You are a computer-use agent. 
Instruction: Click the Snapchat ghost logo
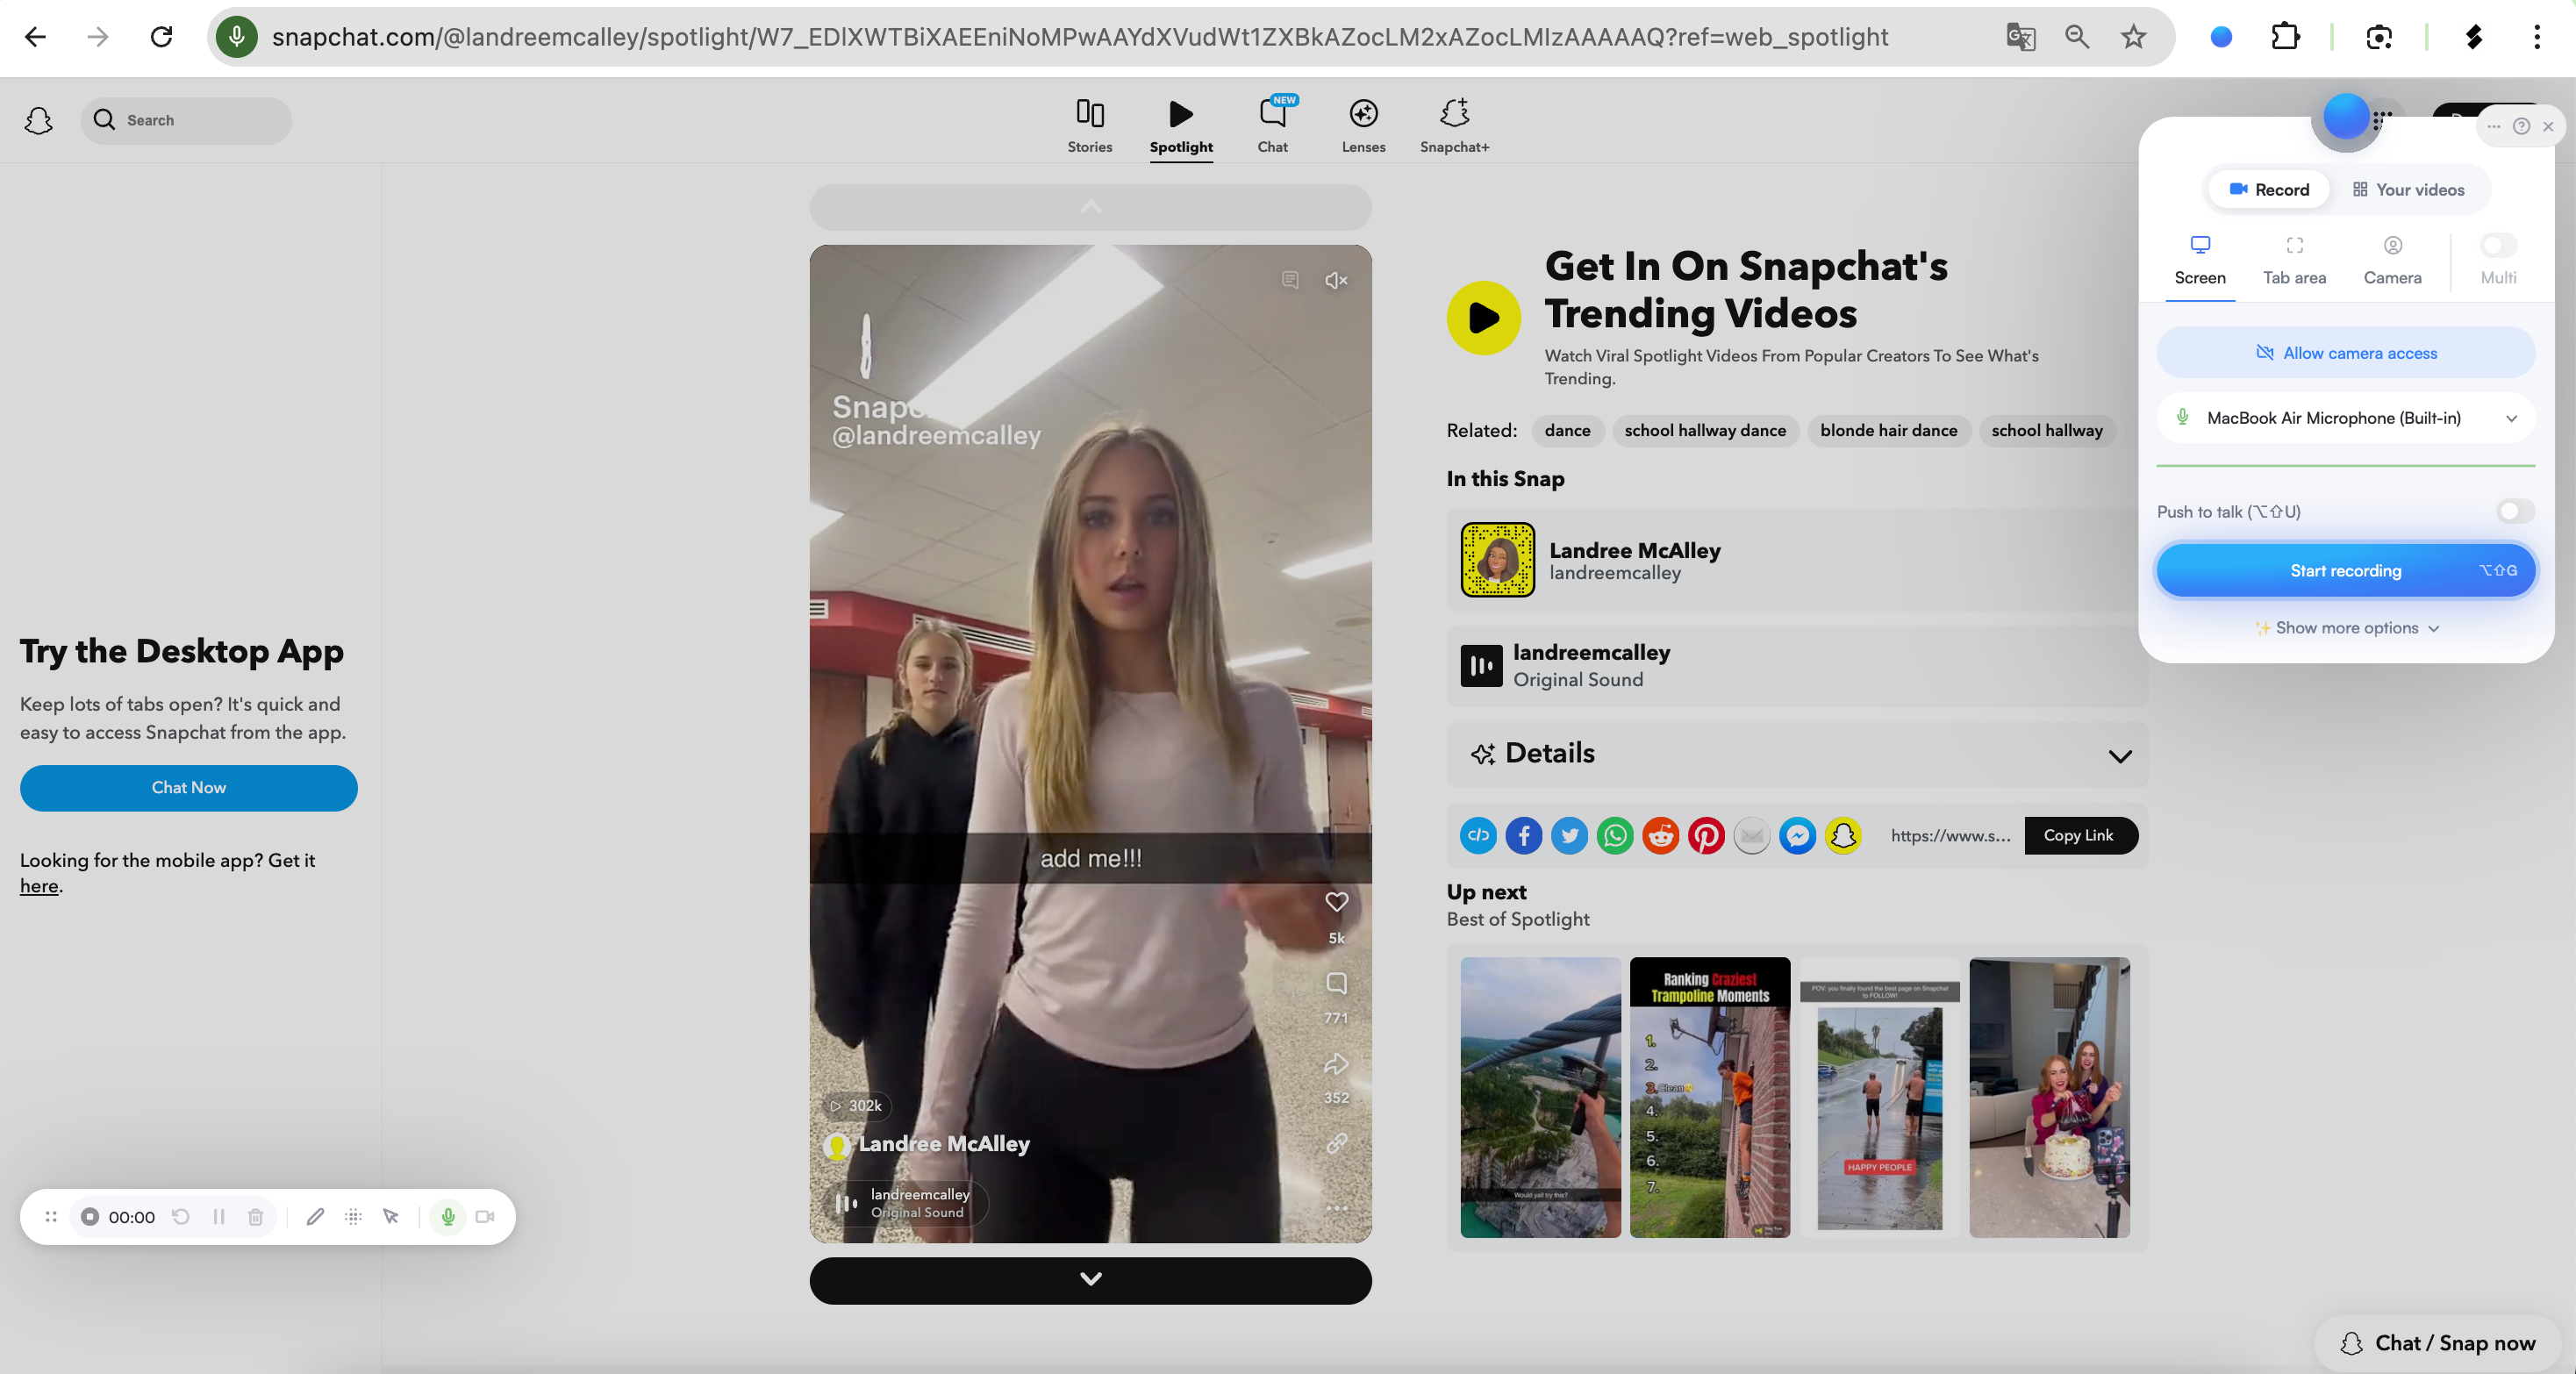coord(38,120)
